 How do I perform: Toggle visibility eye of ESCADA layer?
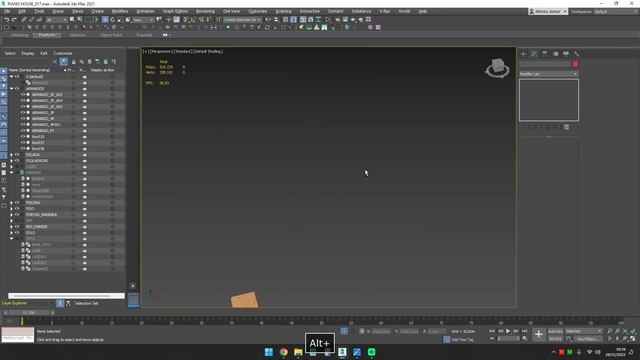17,155
